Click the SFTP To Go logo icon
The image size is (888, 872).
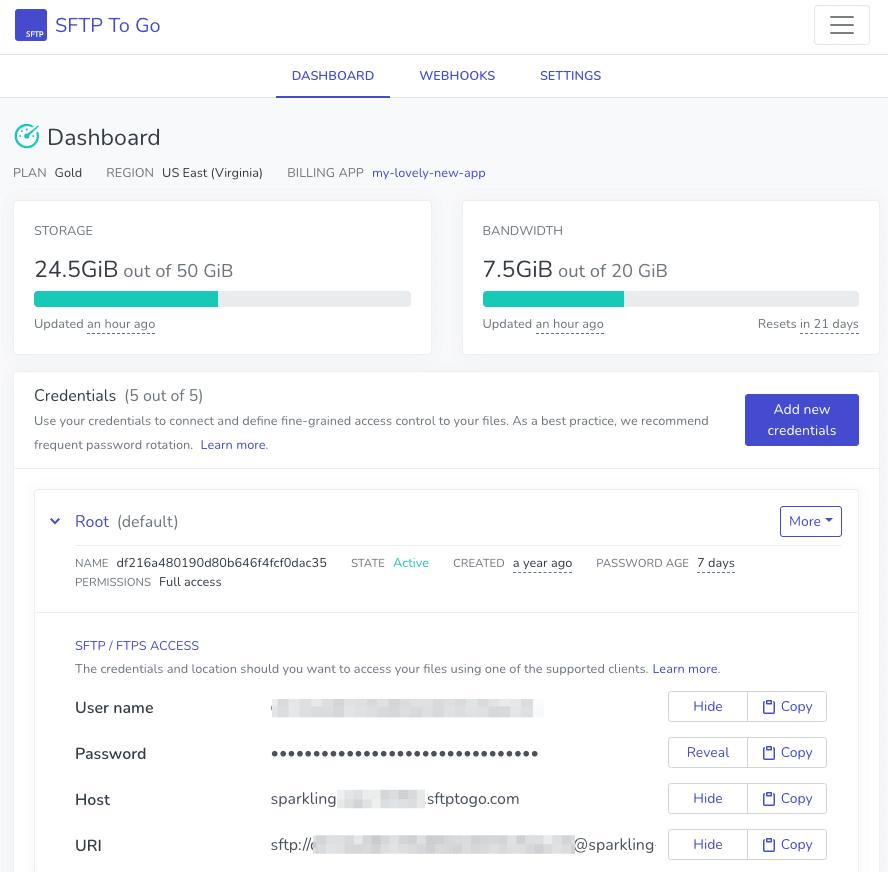coord(31,25)
